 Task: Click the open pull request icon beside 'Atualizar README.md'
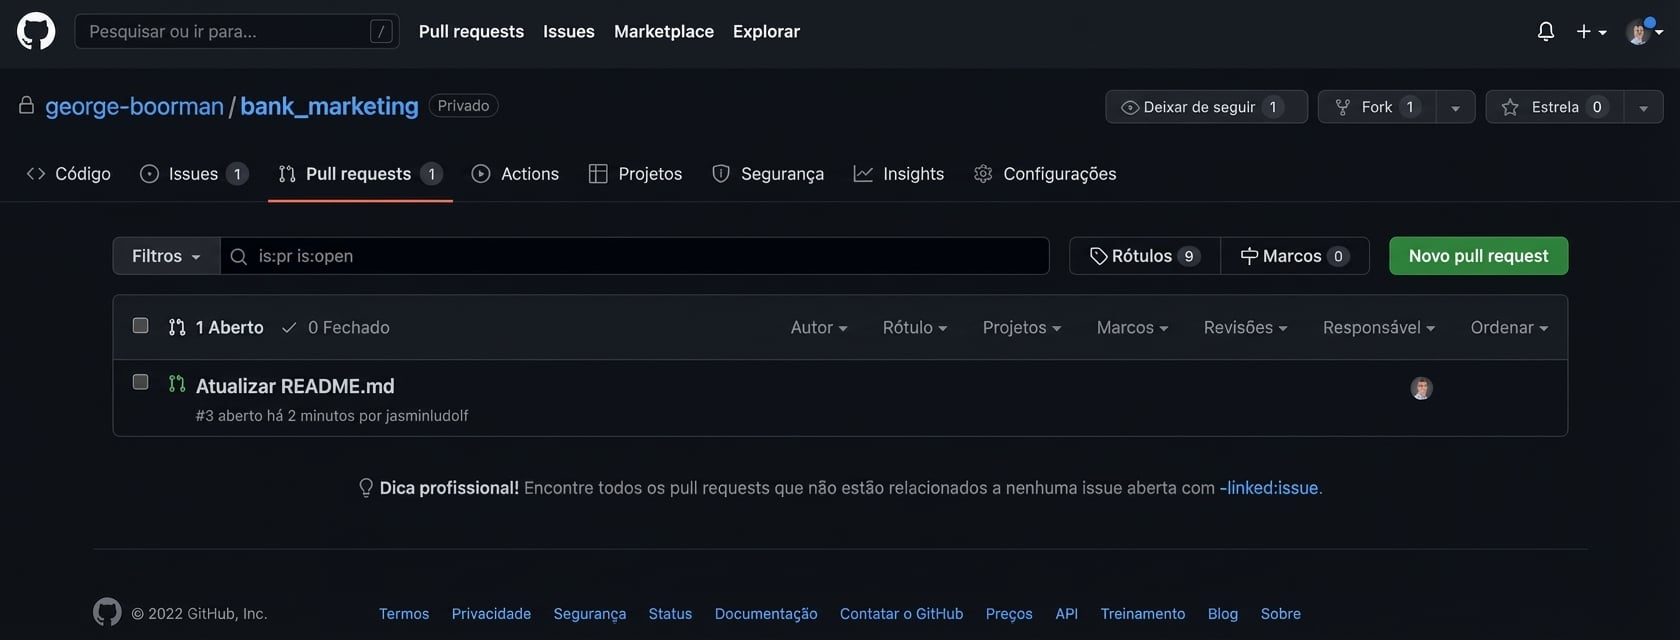[177, 384]
